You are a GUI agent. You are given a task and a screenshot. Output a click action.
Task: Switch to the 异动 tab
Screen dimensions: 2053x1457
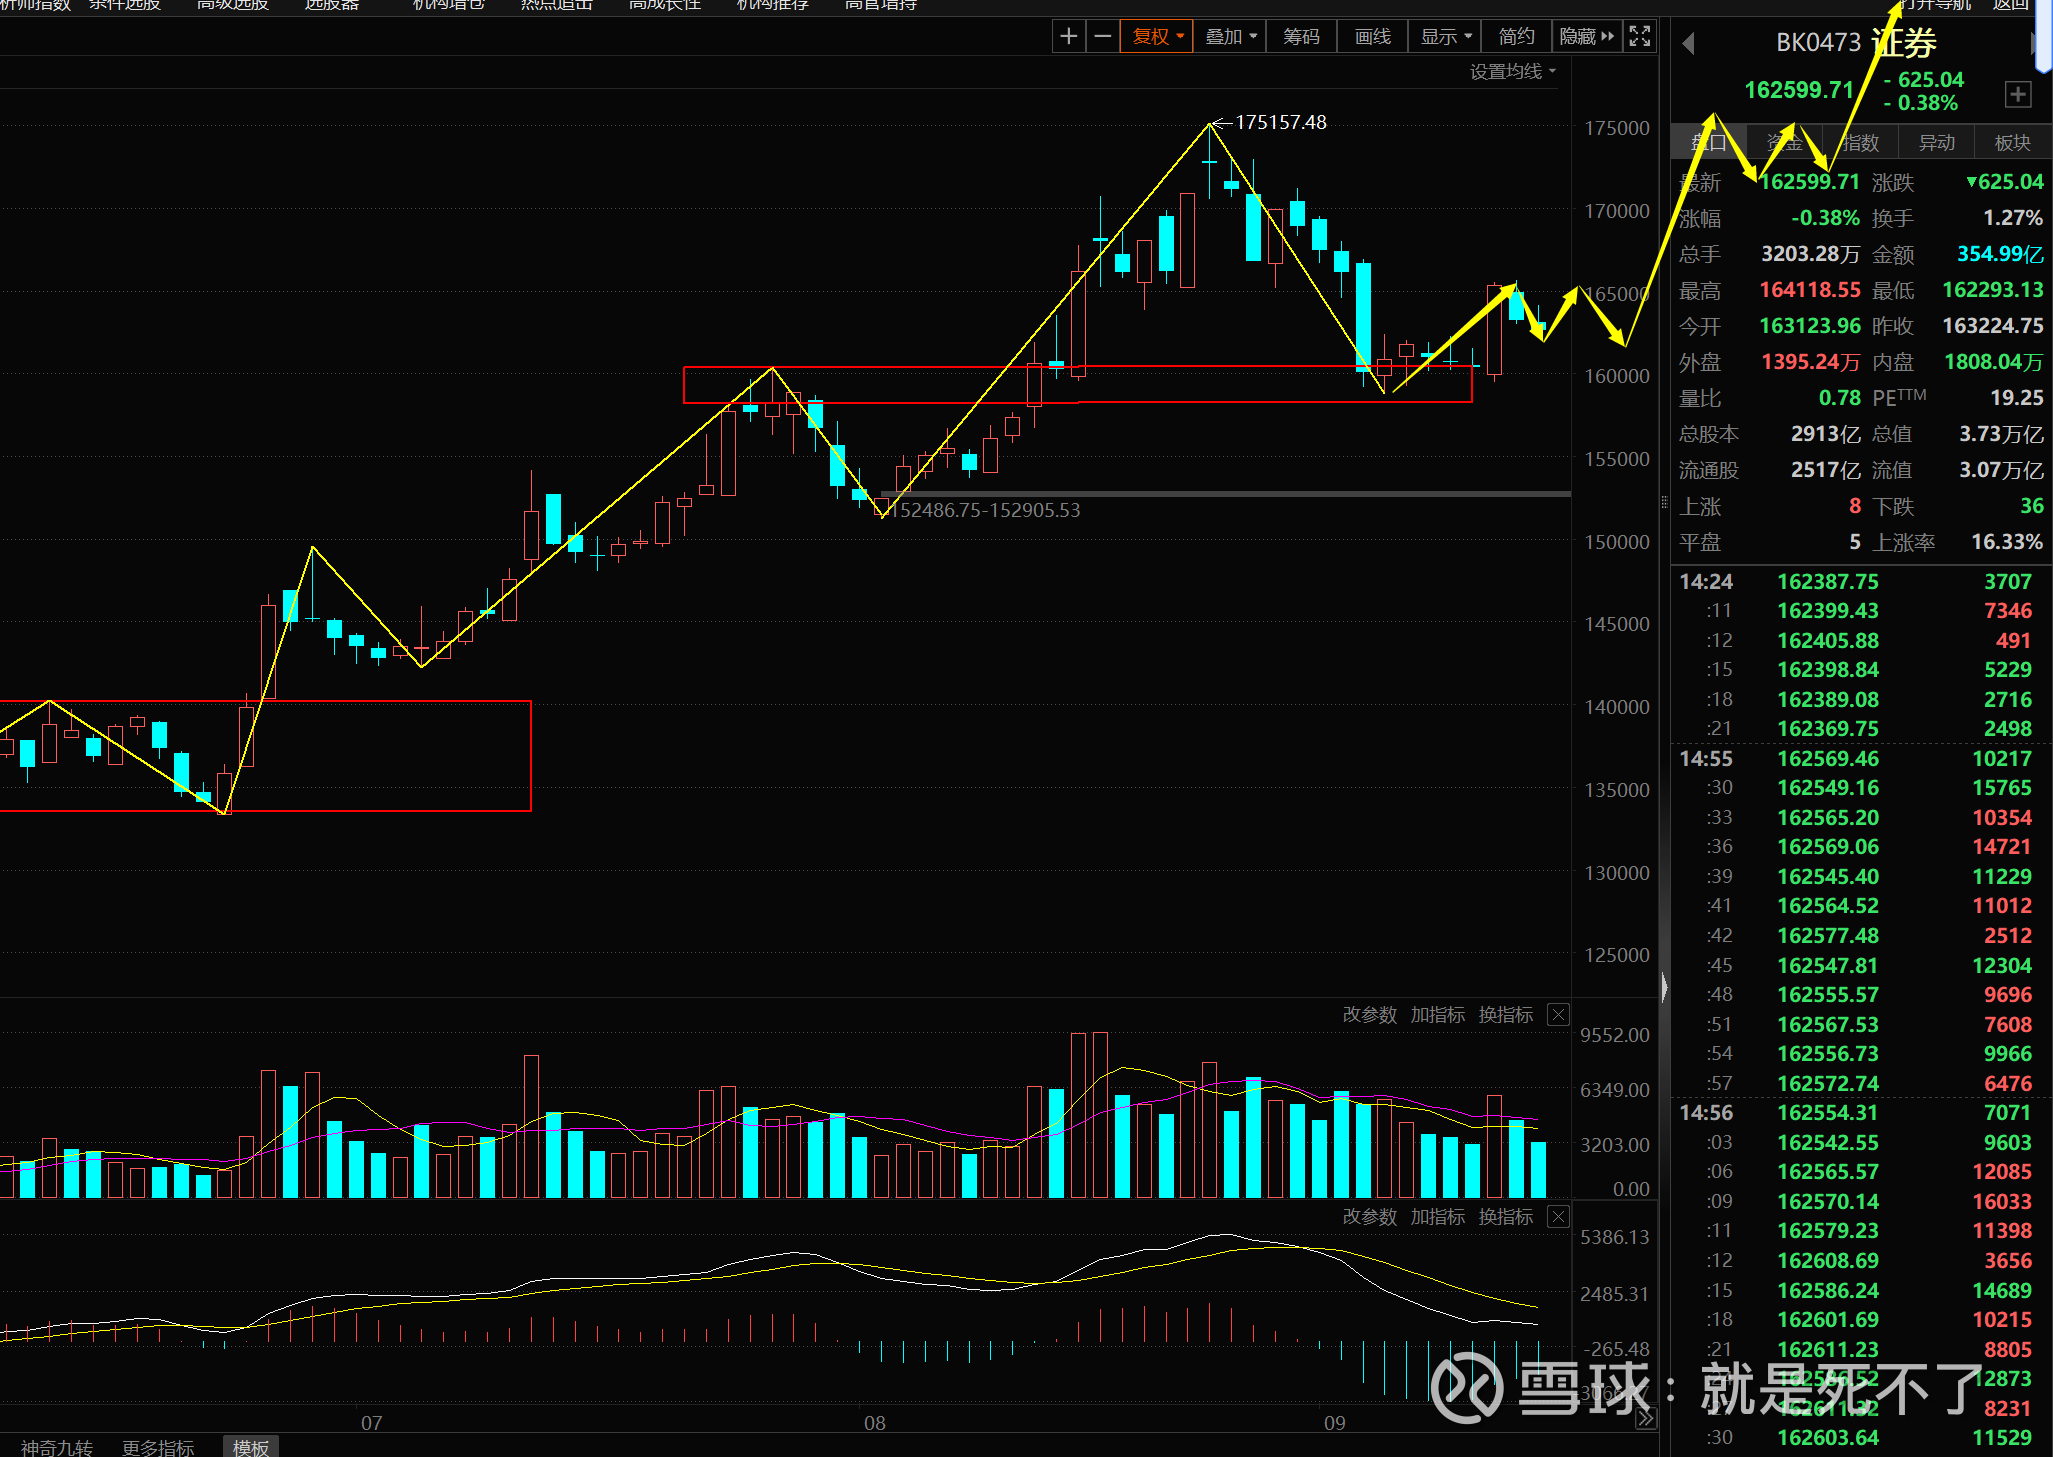(x=1936, y=143)
